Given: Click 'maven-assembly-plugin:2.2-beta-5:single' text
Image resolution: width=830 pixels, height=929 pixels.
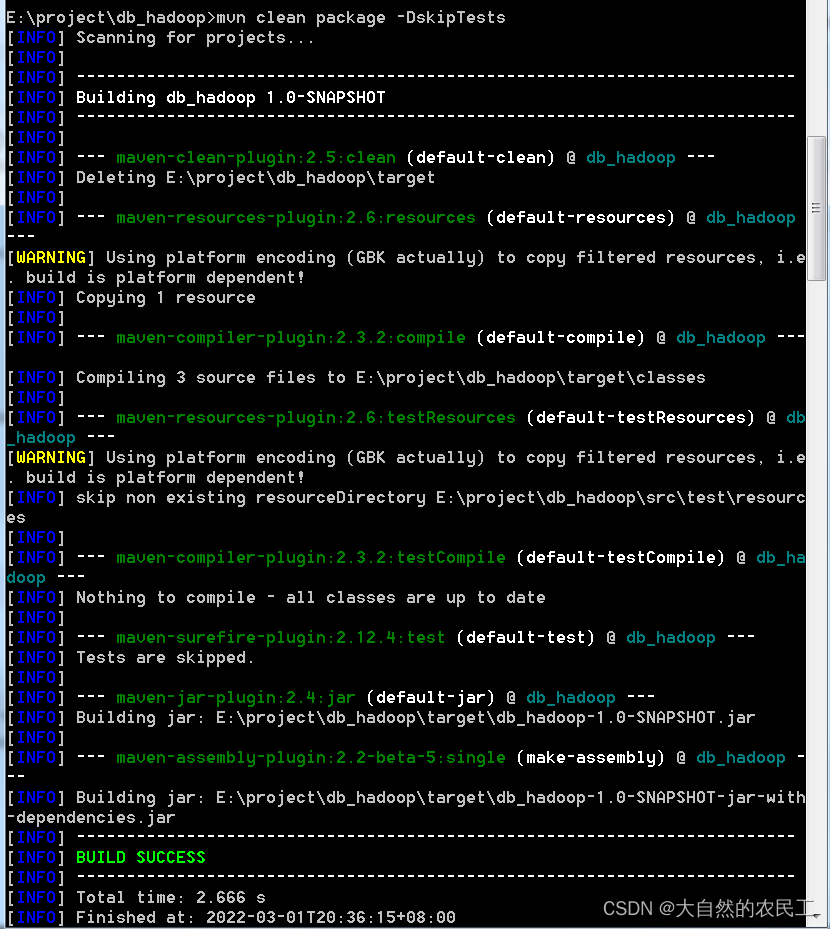Looking at the screenshot, I should [311, 757].
